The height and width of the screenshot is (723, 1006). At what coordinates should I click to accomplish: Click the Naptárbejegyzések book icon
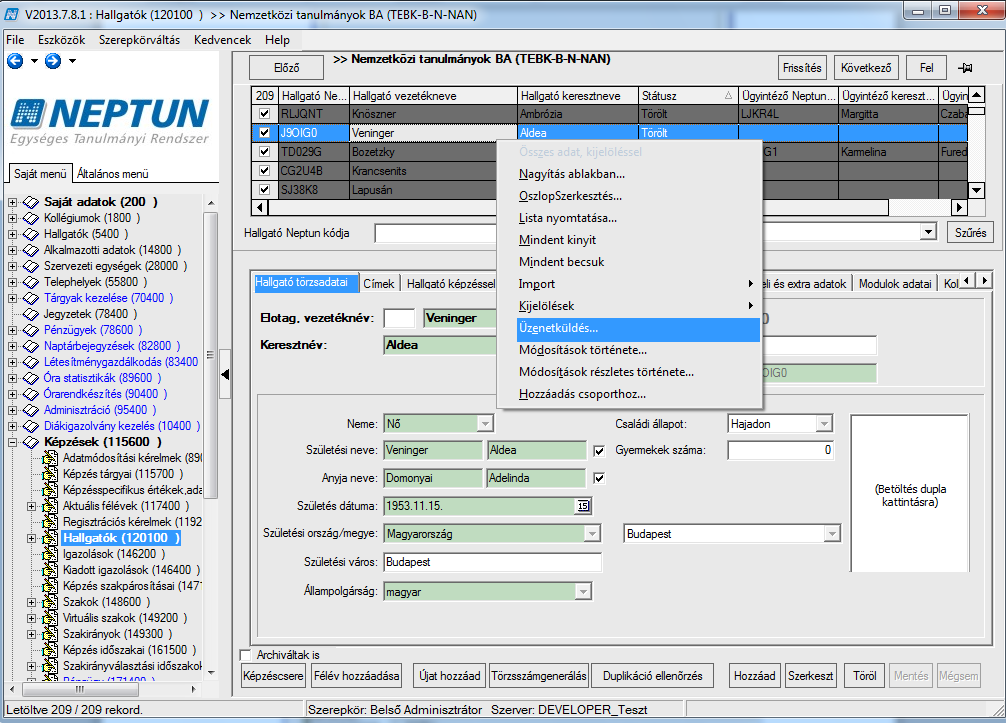coord(31,346)
